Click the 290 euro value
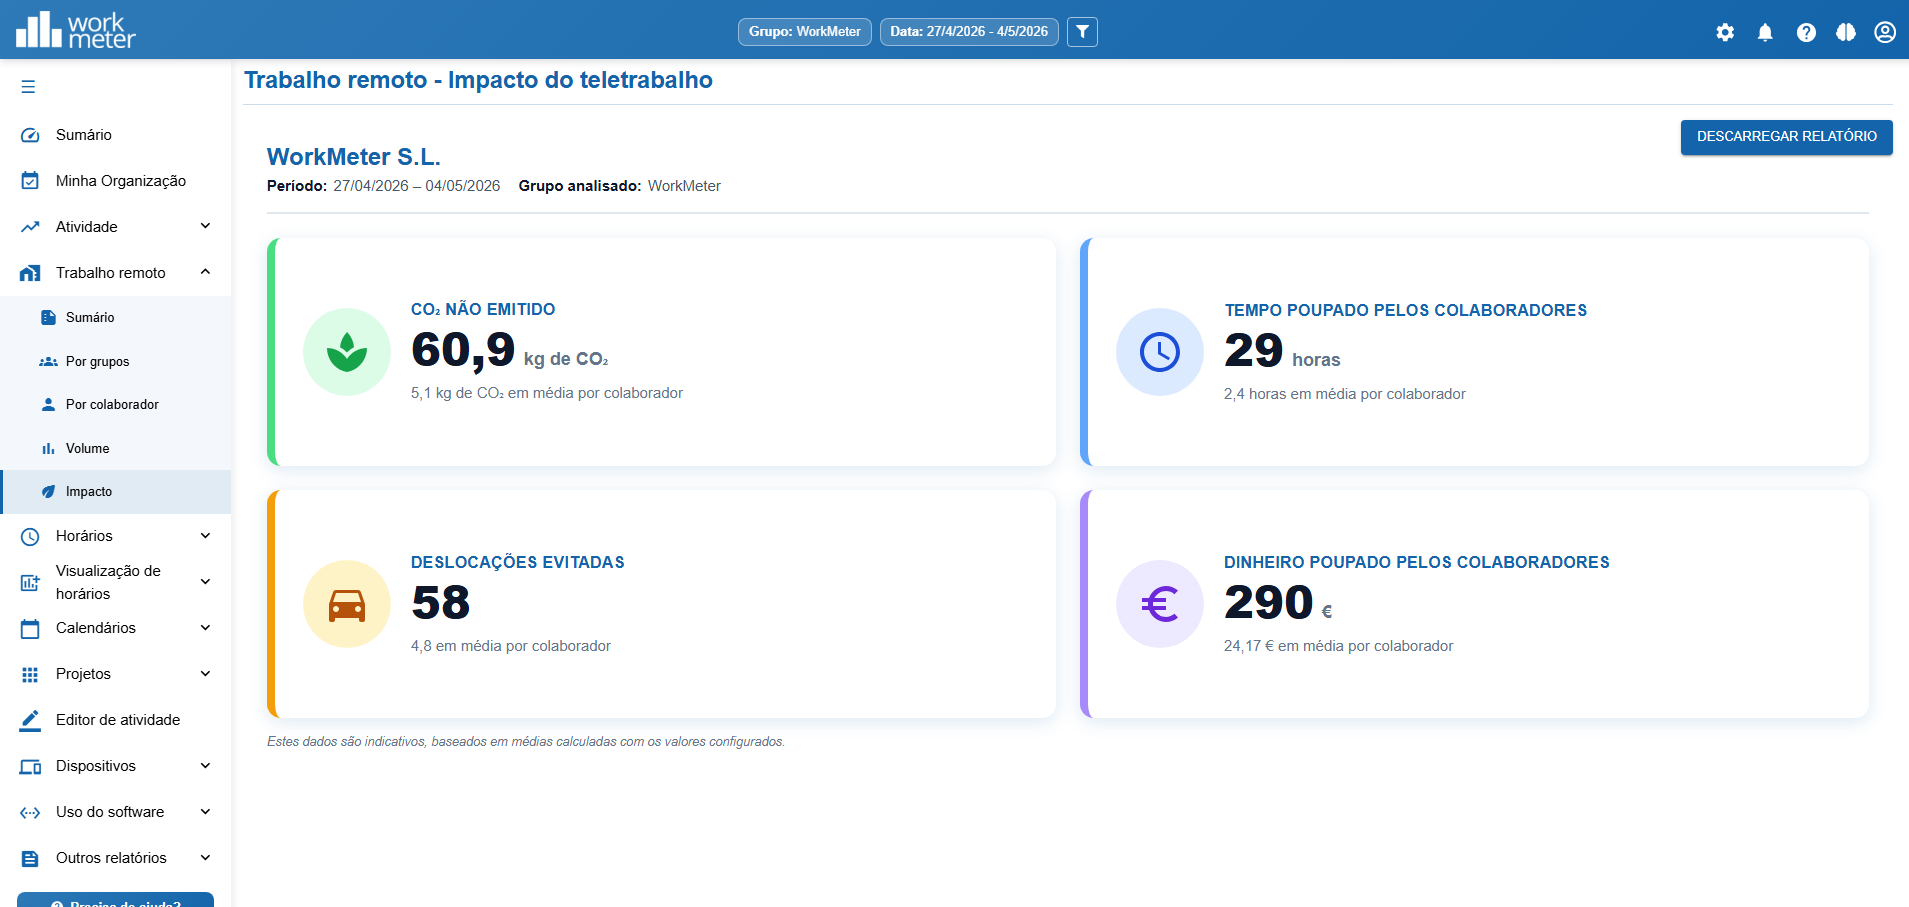This screenshot has width=1909, height=907. 1269,602
